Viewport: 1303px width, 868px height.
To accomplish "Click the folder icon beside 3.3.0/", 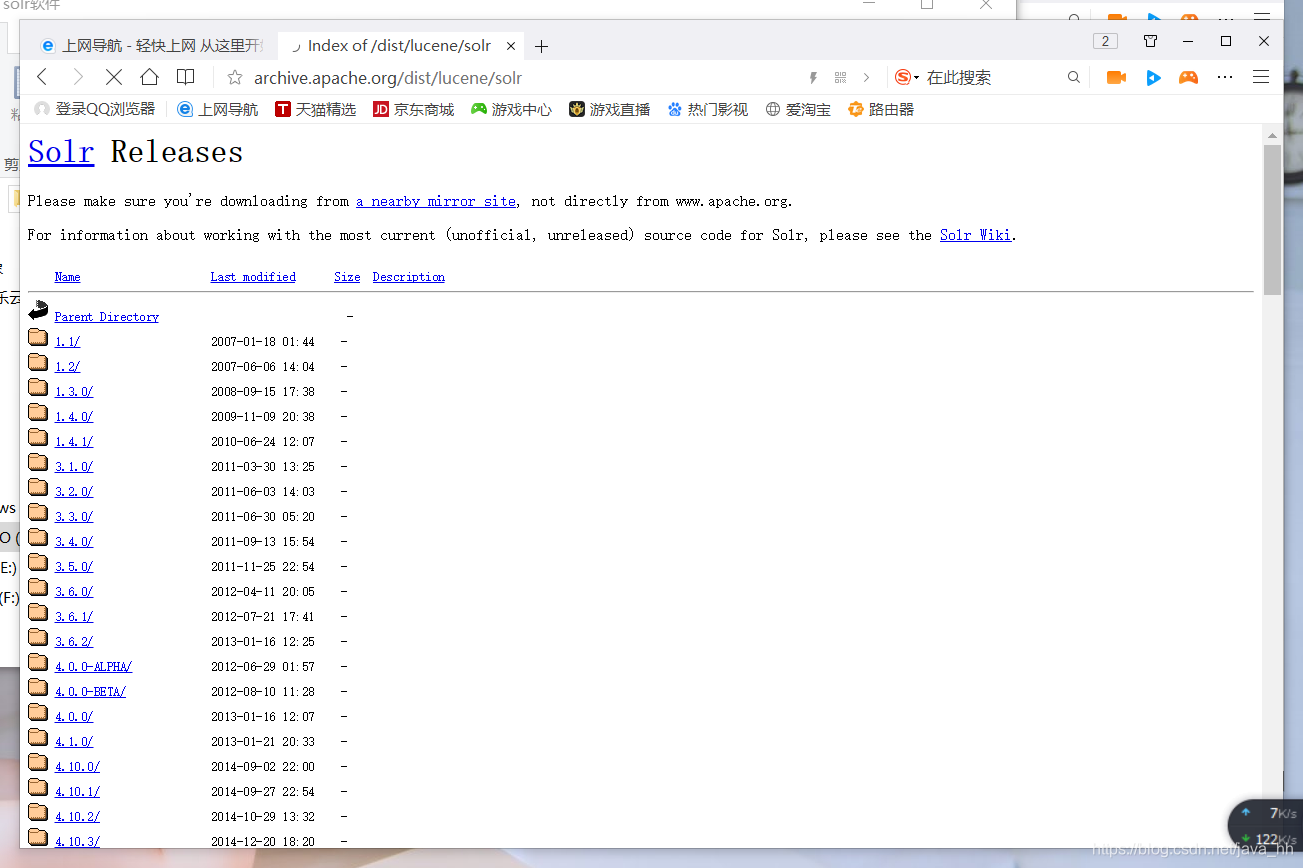I will click(38, 512).
